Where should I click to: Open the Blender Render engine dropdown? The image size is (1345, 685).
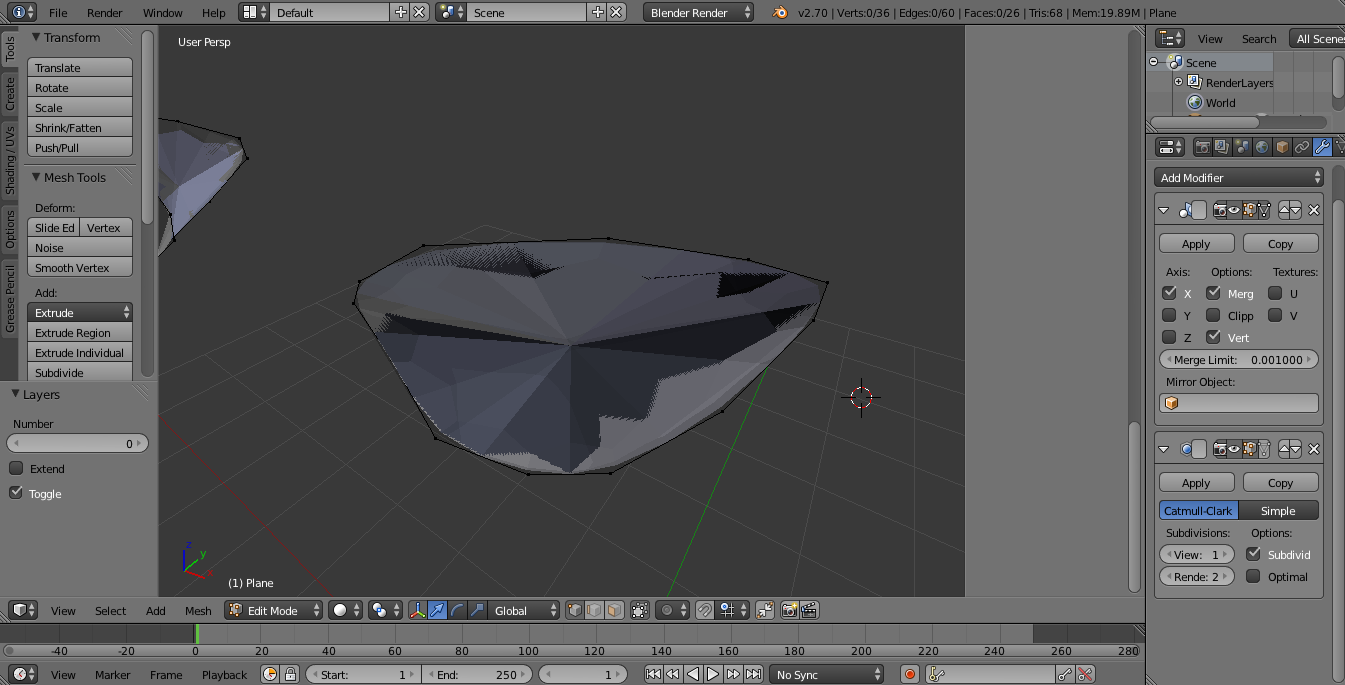(698, 13)
